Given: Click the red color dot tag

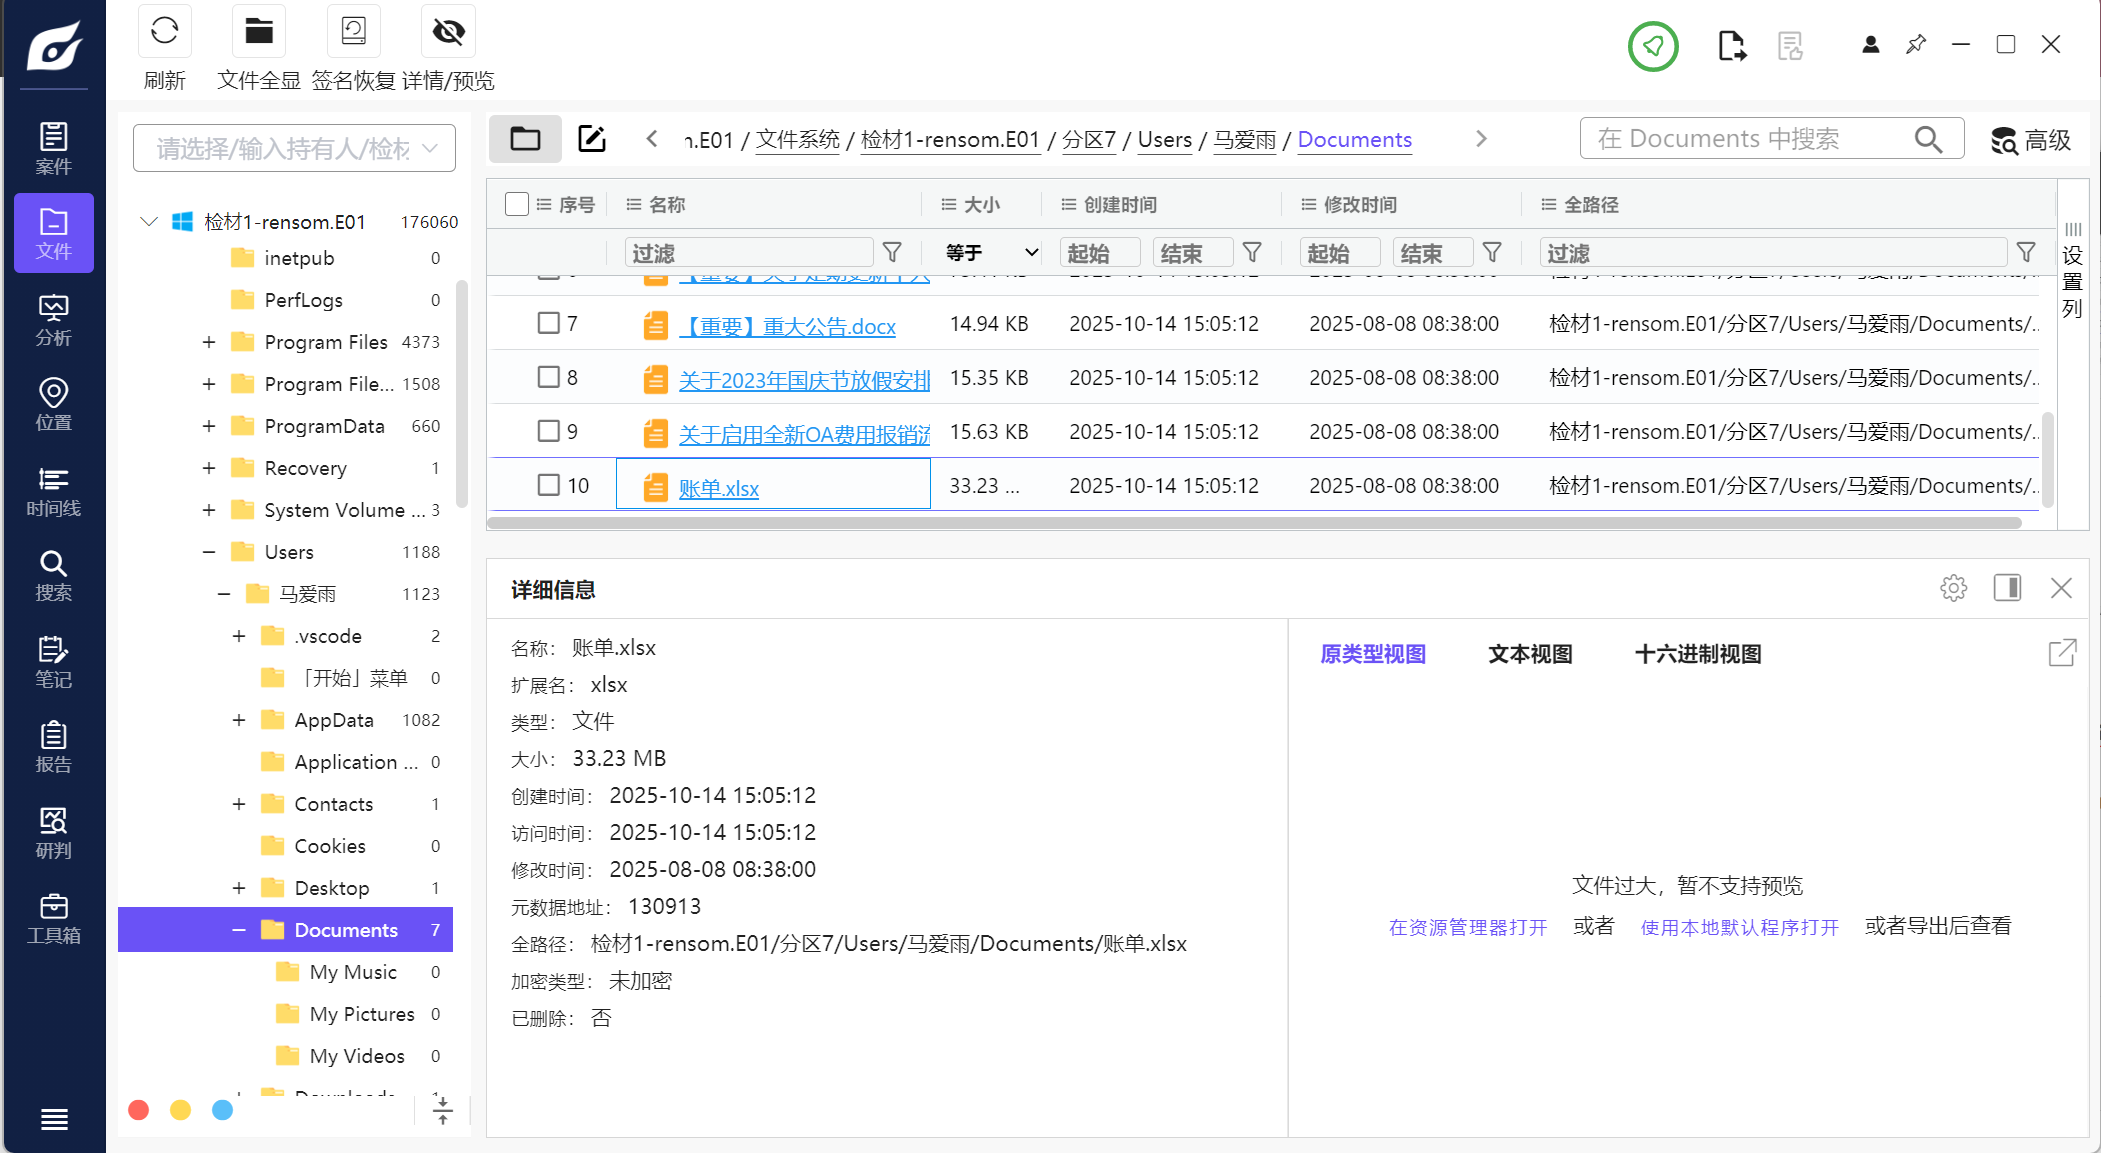Looking at the screenshot, I should [x=139, y=1110].
